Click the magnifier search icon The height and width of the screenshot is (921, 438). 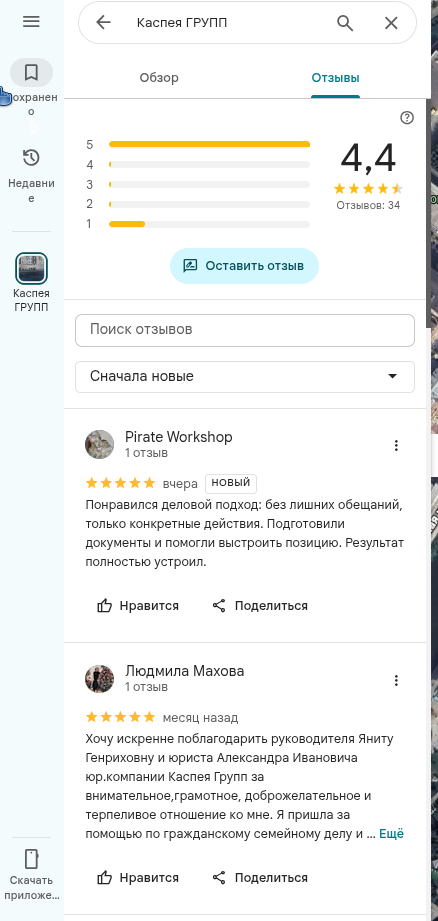[345, 23]
